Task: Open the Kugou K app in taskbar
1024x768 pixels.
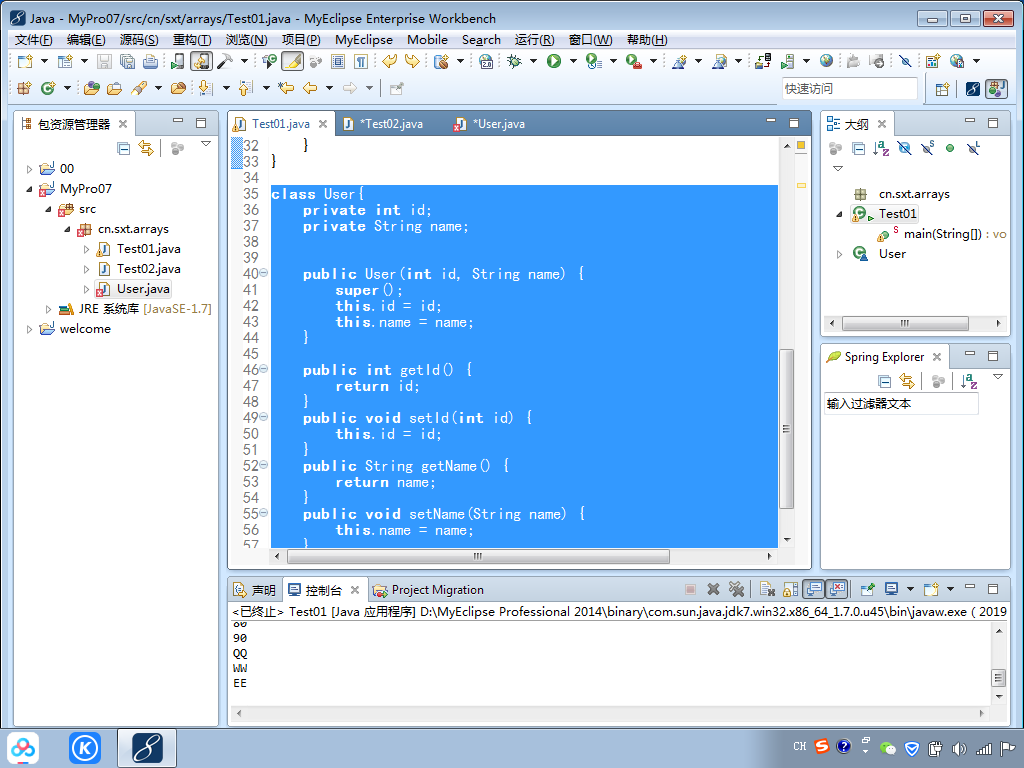Action: click(85, 748)
